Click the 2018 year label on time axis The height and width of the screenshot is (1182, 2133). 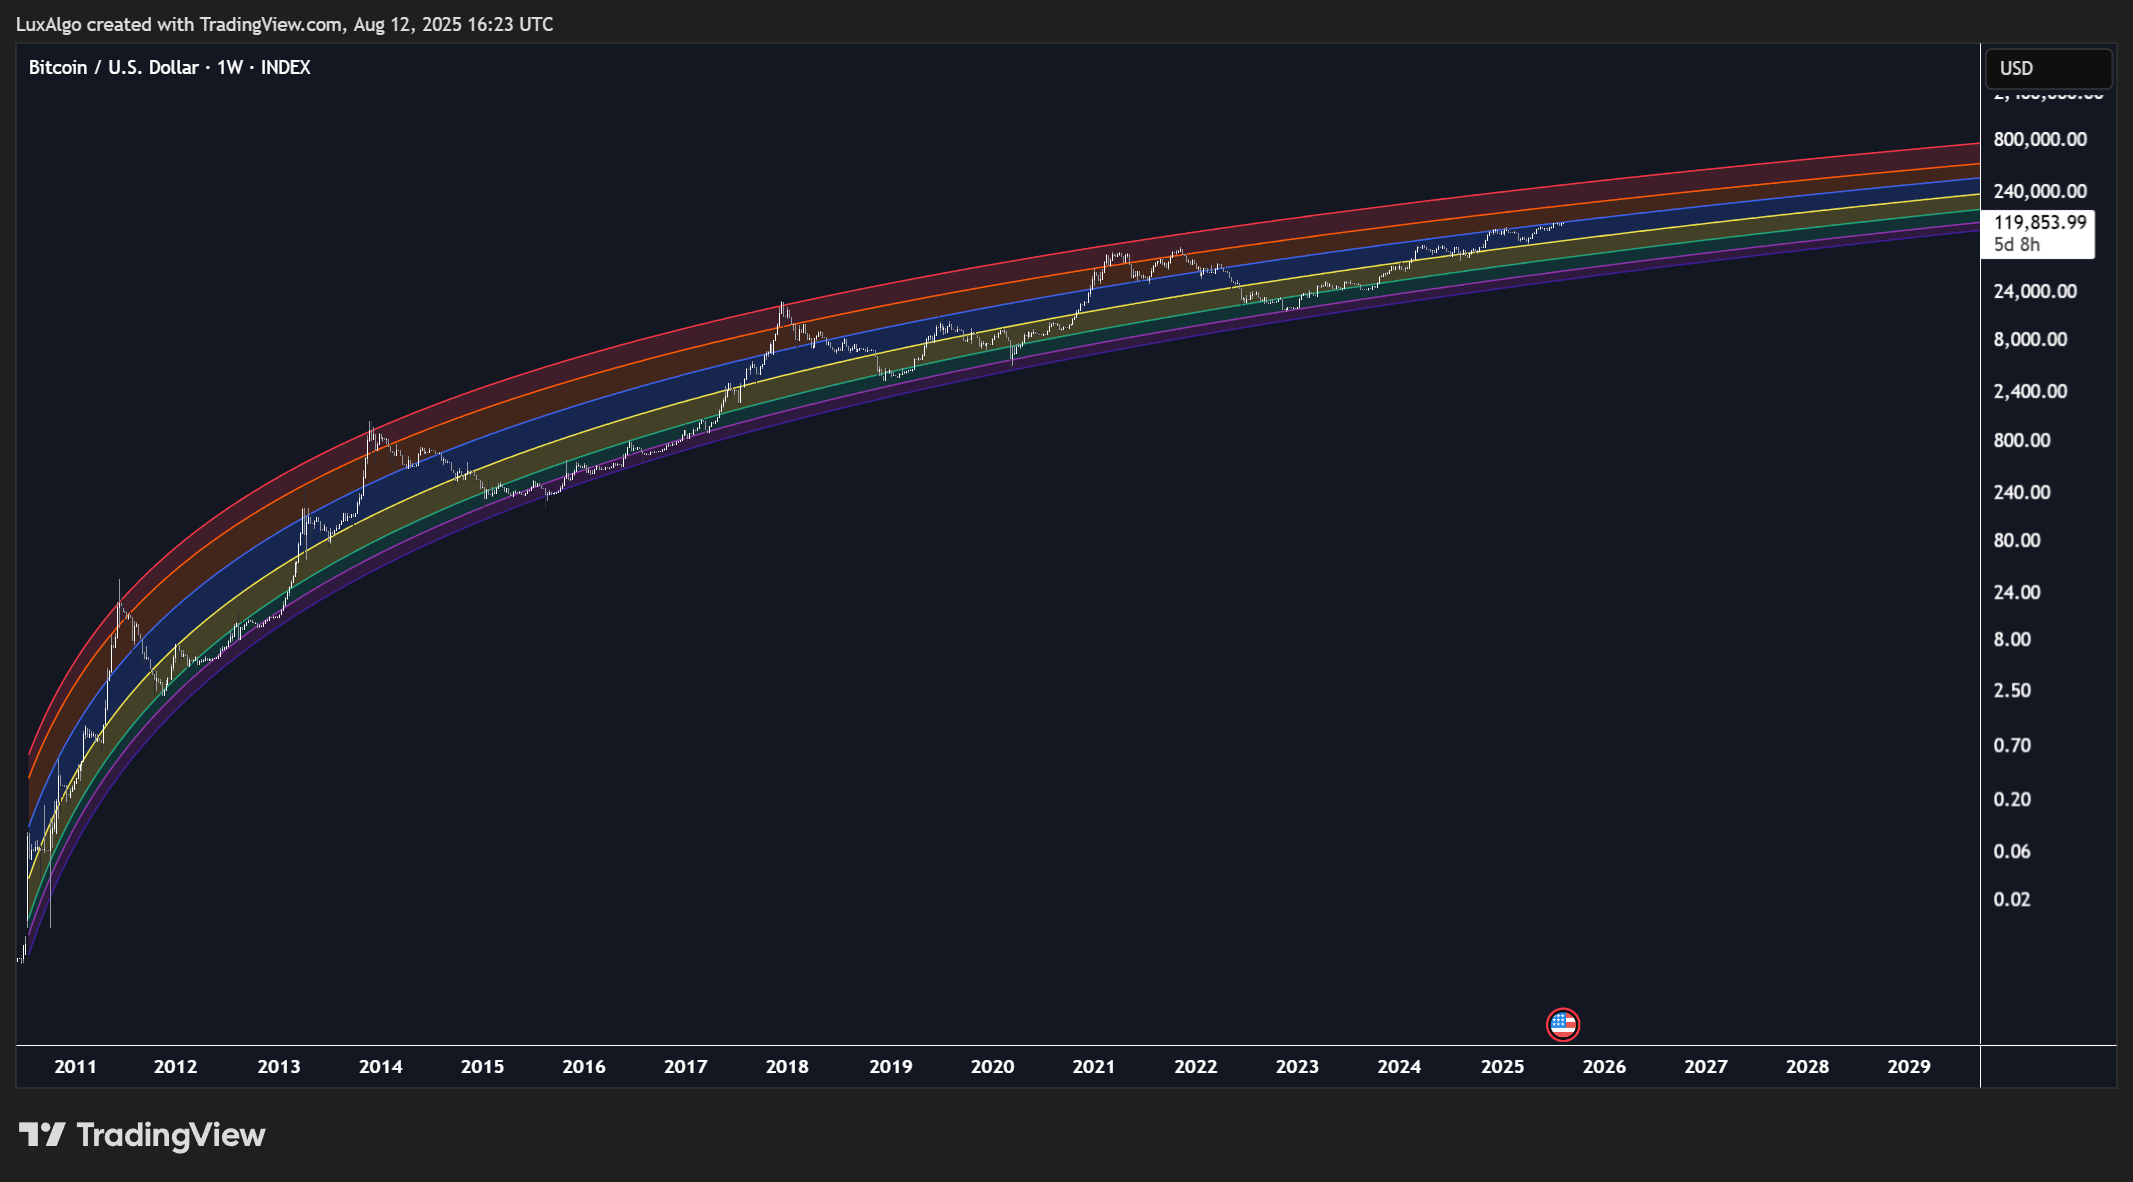click(787, 1066)
